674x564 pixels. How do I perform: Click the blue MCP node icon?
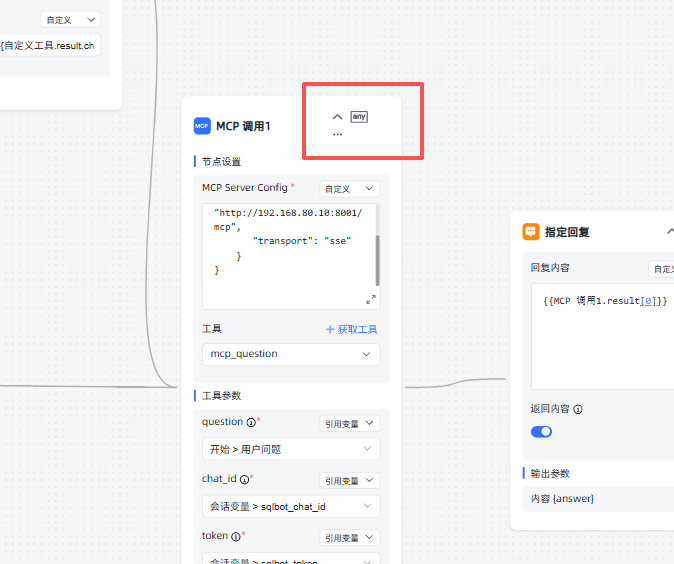coord(202,126)
